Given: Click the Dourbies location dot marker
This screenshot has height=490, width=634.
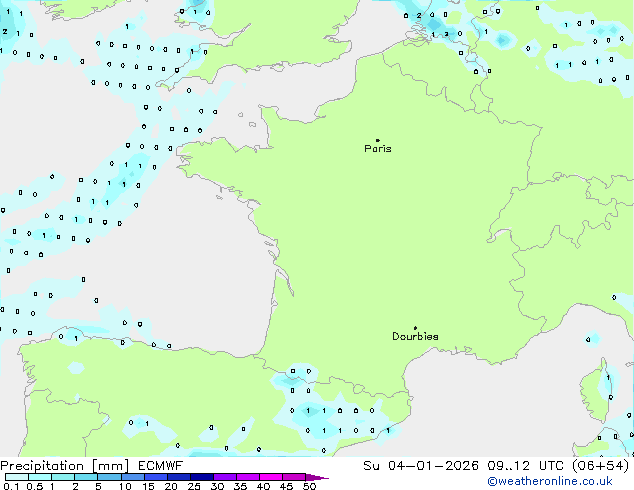Looking at the screenshot, I should (x=415, y=328).
